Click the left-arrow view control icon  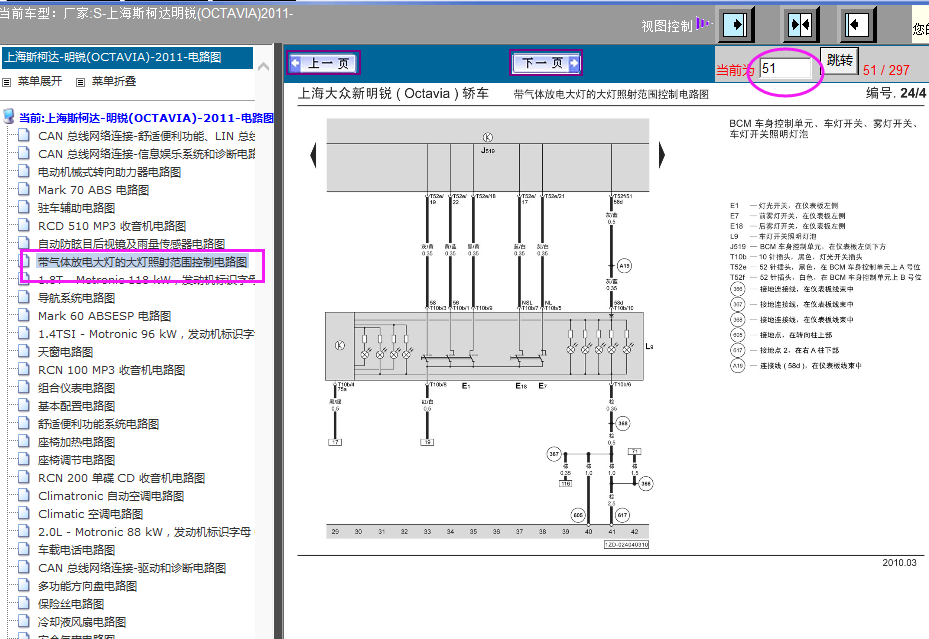pyautogui.click(x=857, y=25)
